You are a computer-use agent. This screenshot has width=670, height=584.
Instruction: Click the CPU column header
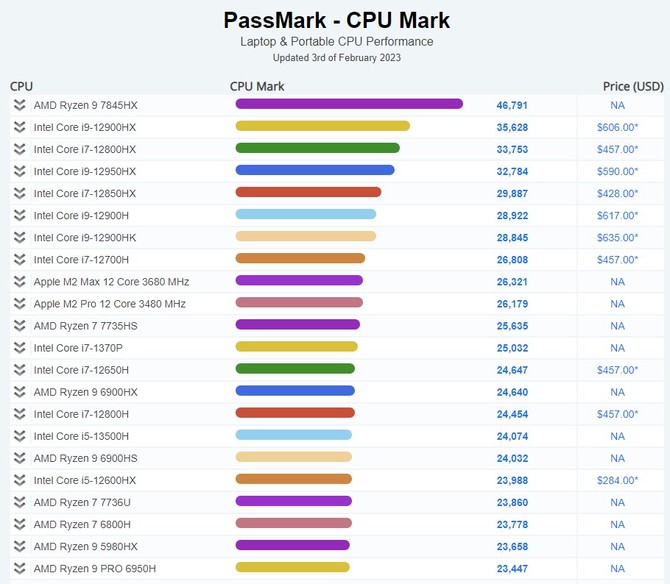pyautogui.click(x=21, y=86)
